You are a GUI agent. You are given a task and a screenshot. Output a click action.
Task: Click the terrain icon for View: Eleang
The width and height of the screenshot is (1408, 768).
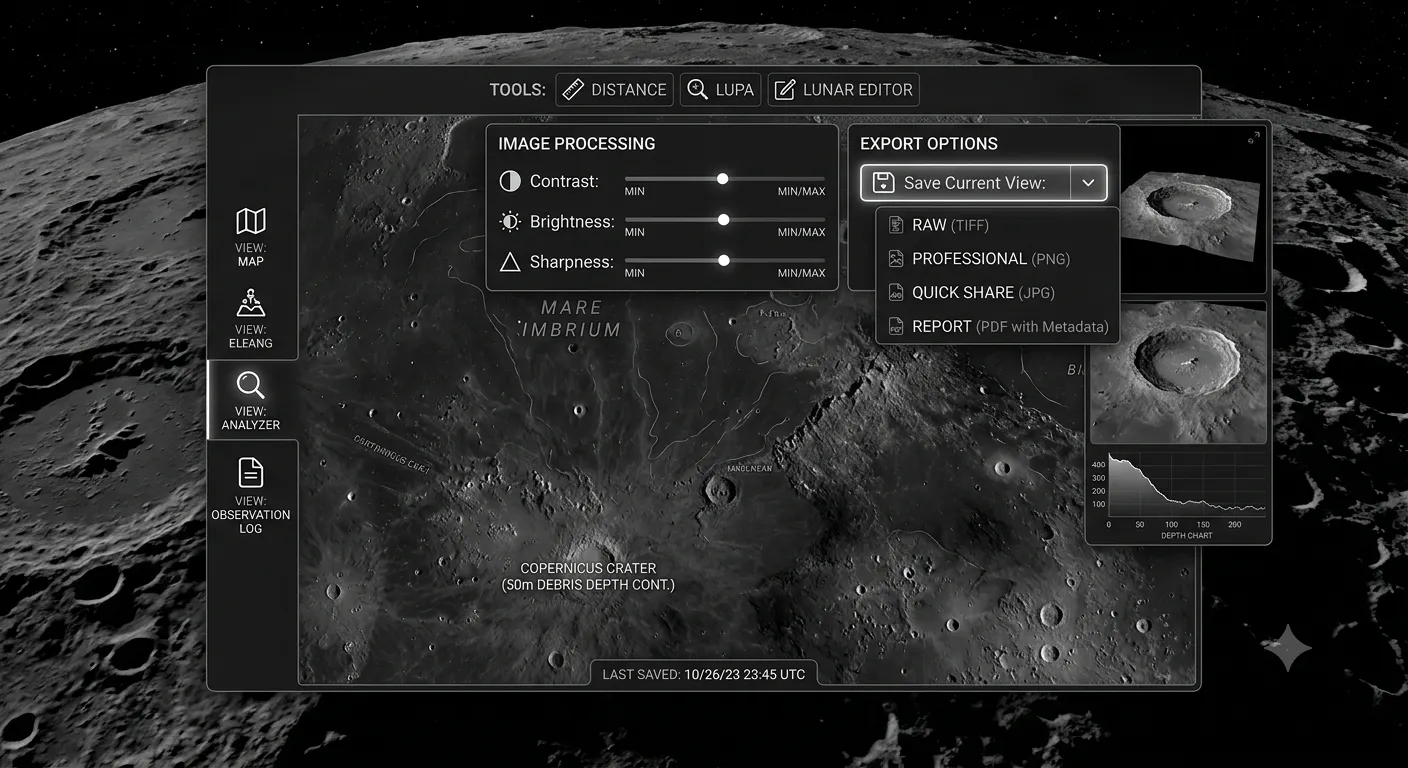(250, 303)
